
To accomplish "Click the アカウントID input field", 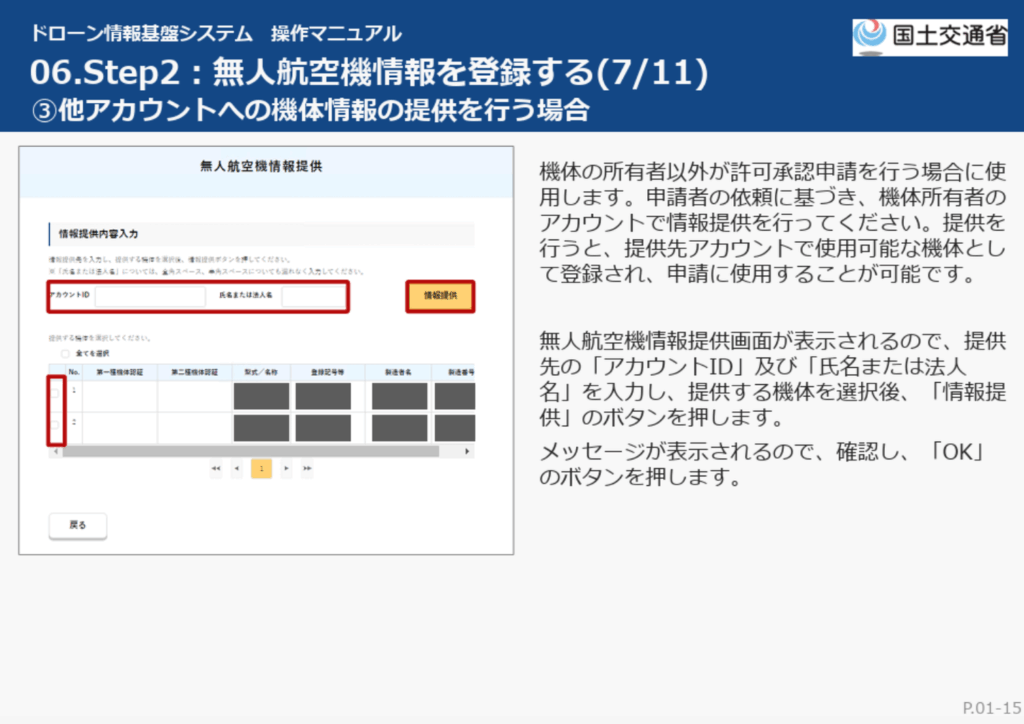I will (x=150, y=297).
